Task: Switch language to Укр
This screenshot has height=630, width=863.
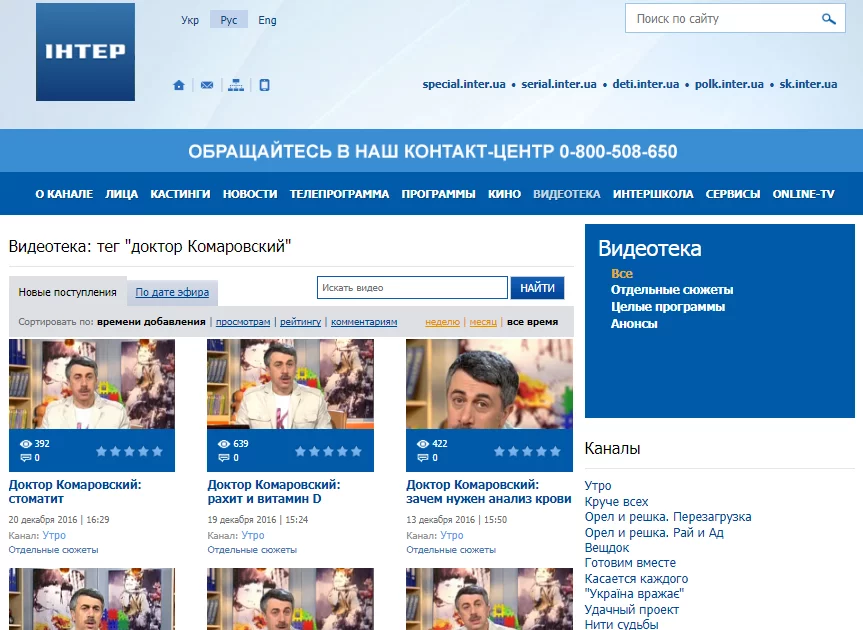Action: pyautogui.click(x=190, y=20)
